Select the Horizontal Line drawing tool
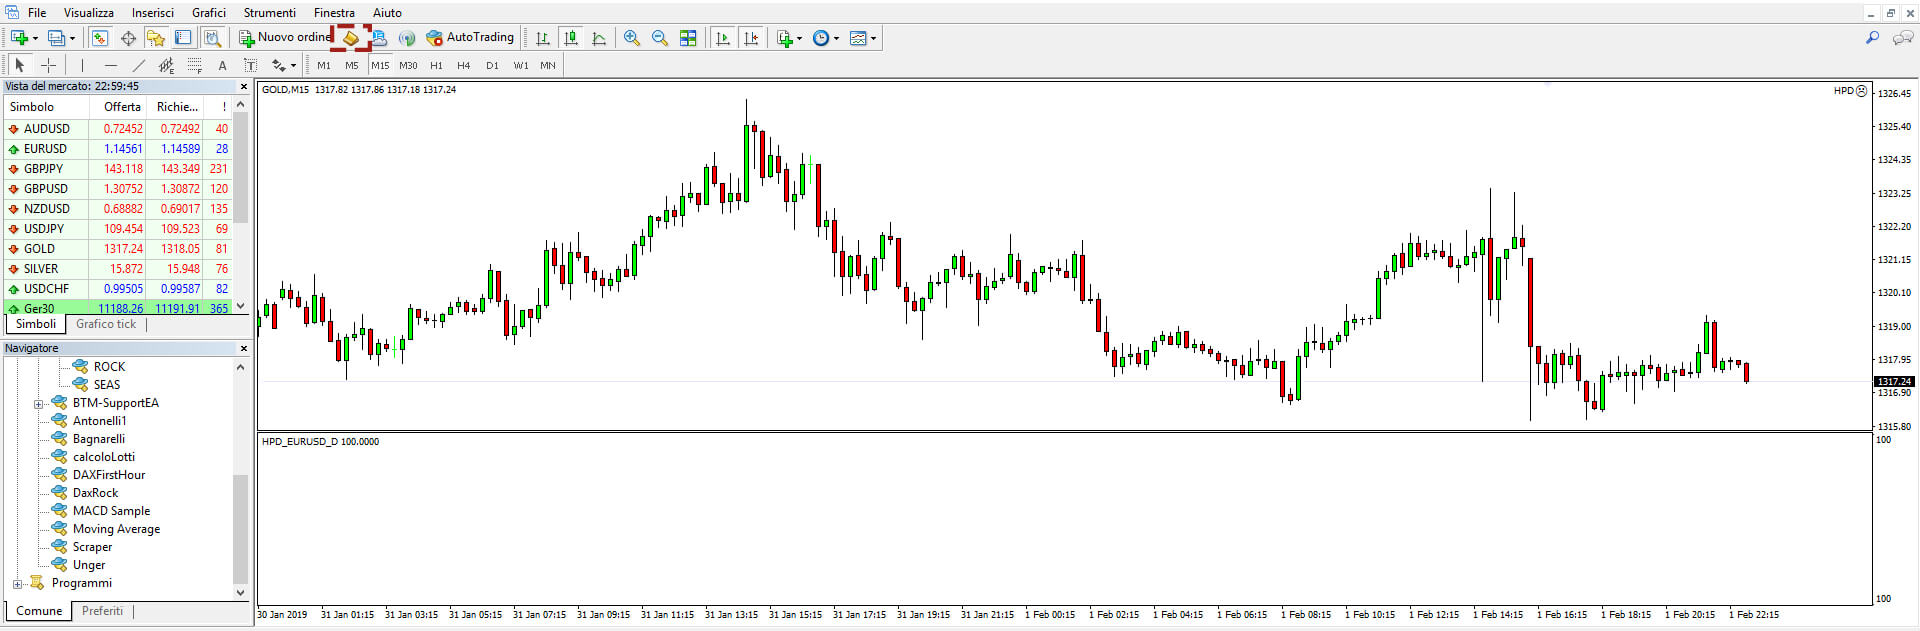The height and width of the screenshot is (631, 1920). (110, 65)
